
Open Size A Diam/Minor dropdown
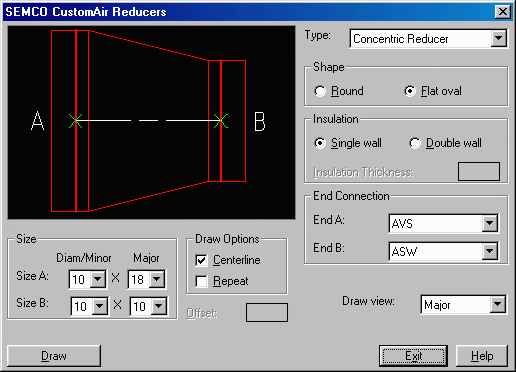point(98,279)
